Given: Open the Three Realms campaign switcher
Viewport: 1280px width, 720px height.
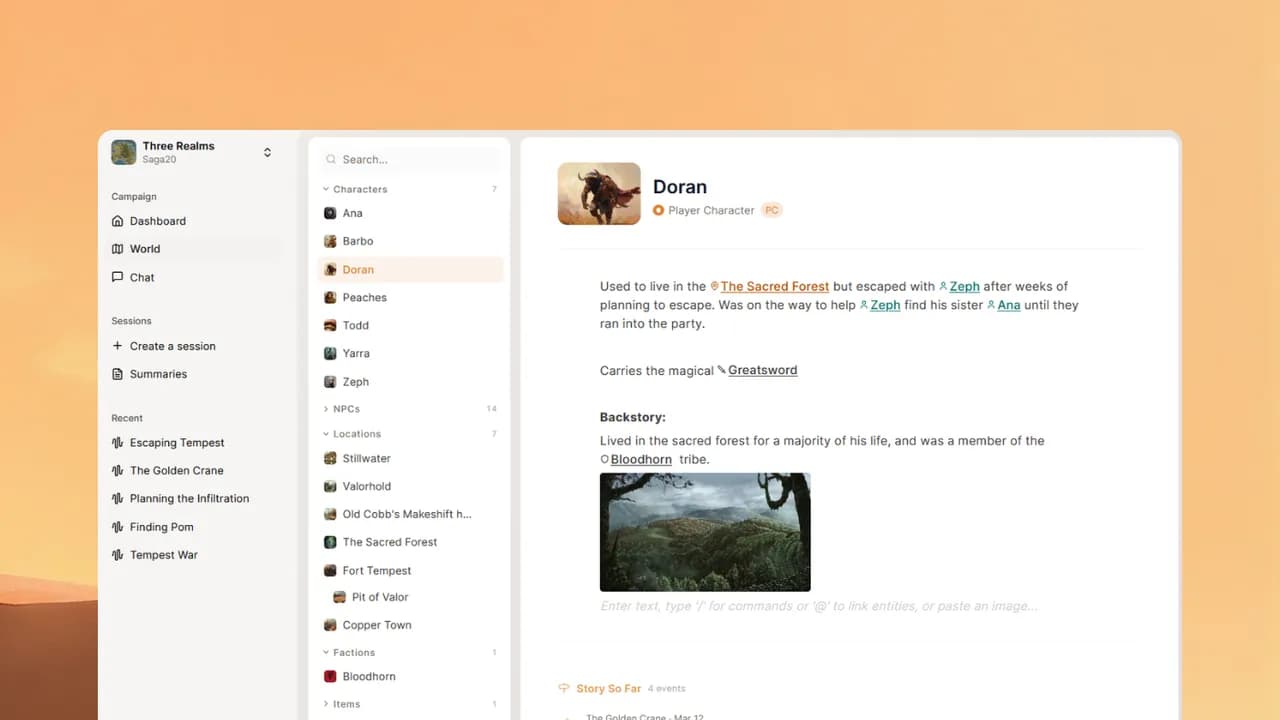Looking at the screenshot, I should 192,152.
